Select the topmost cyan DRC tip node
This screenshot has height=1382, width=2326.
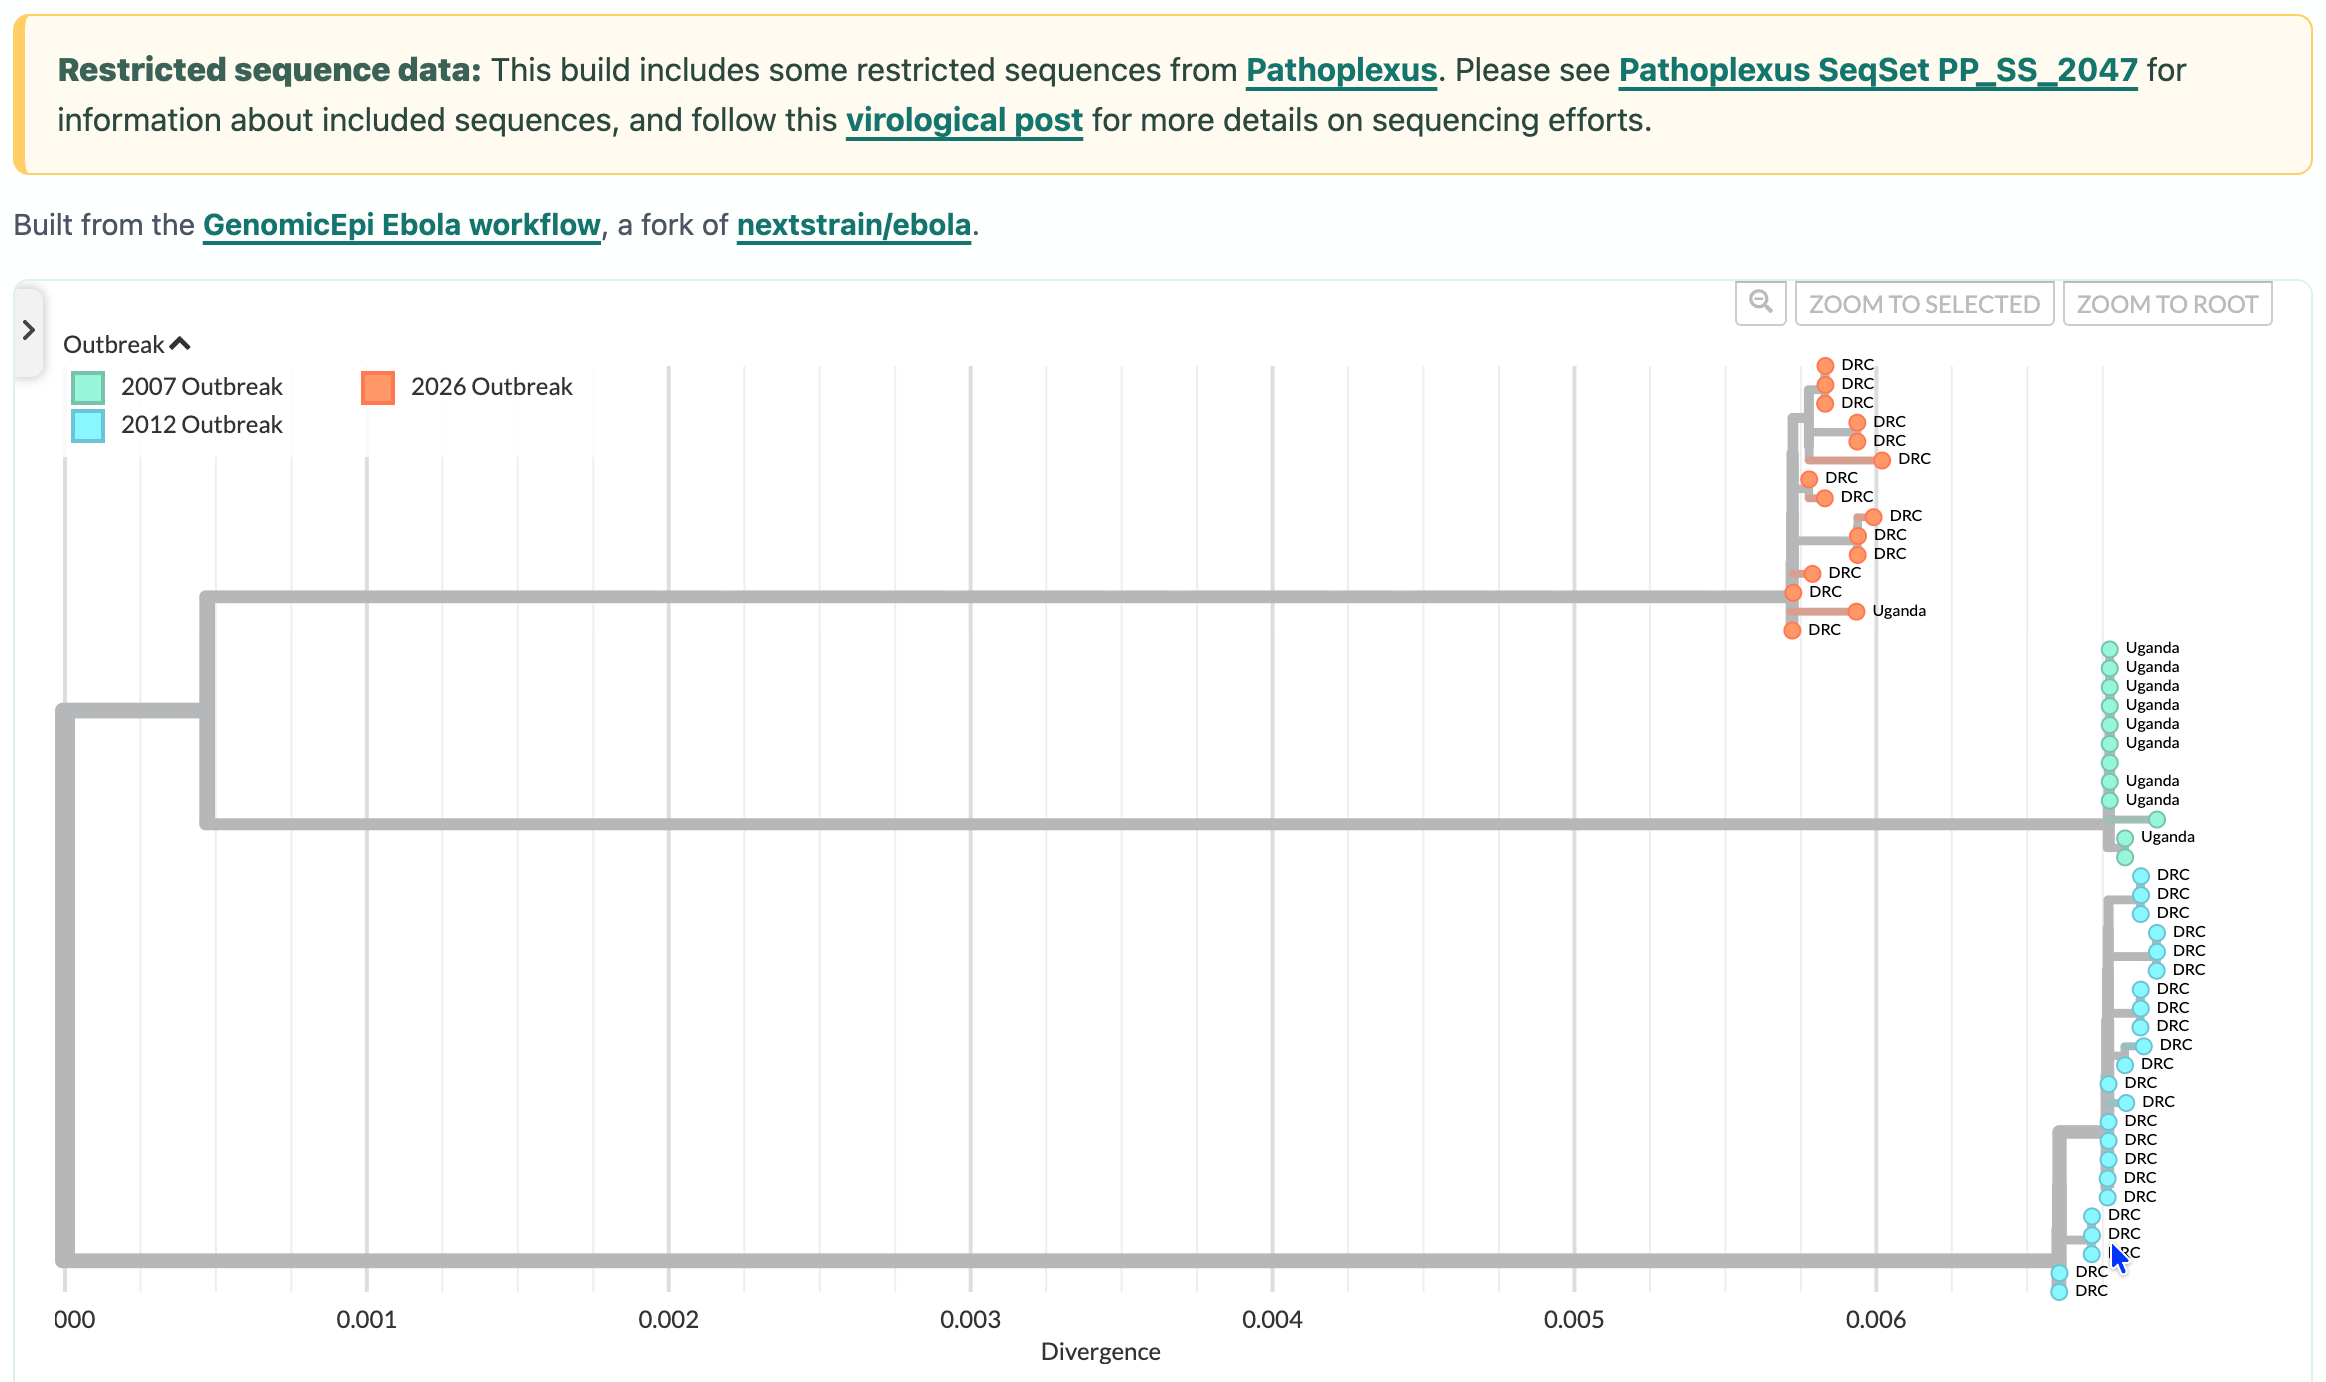click(2141, 876)
